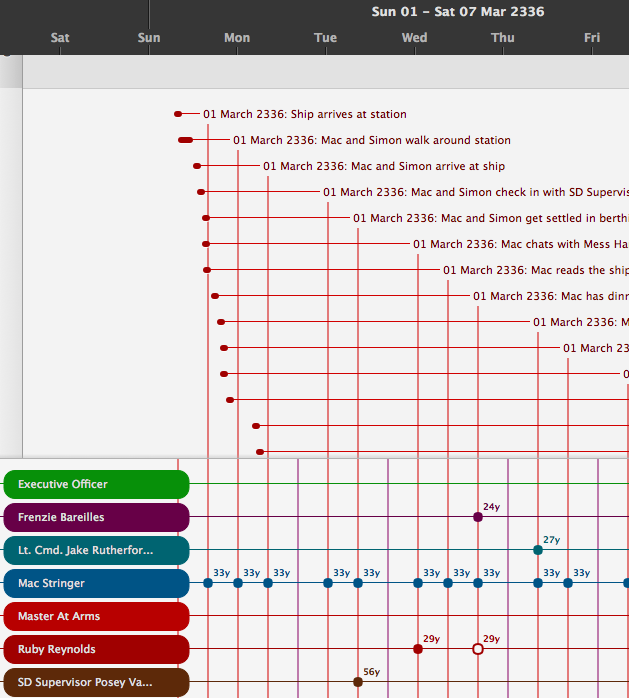The height and width of the screenshot is (698, 629).
Task: Select the Frenzie Bareilles entity label
Action: [x=96, y=517]
